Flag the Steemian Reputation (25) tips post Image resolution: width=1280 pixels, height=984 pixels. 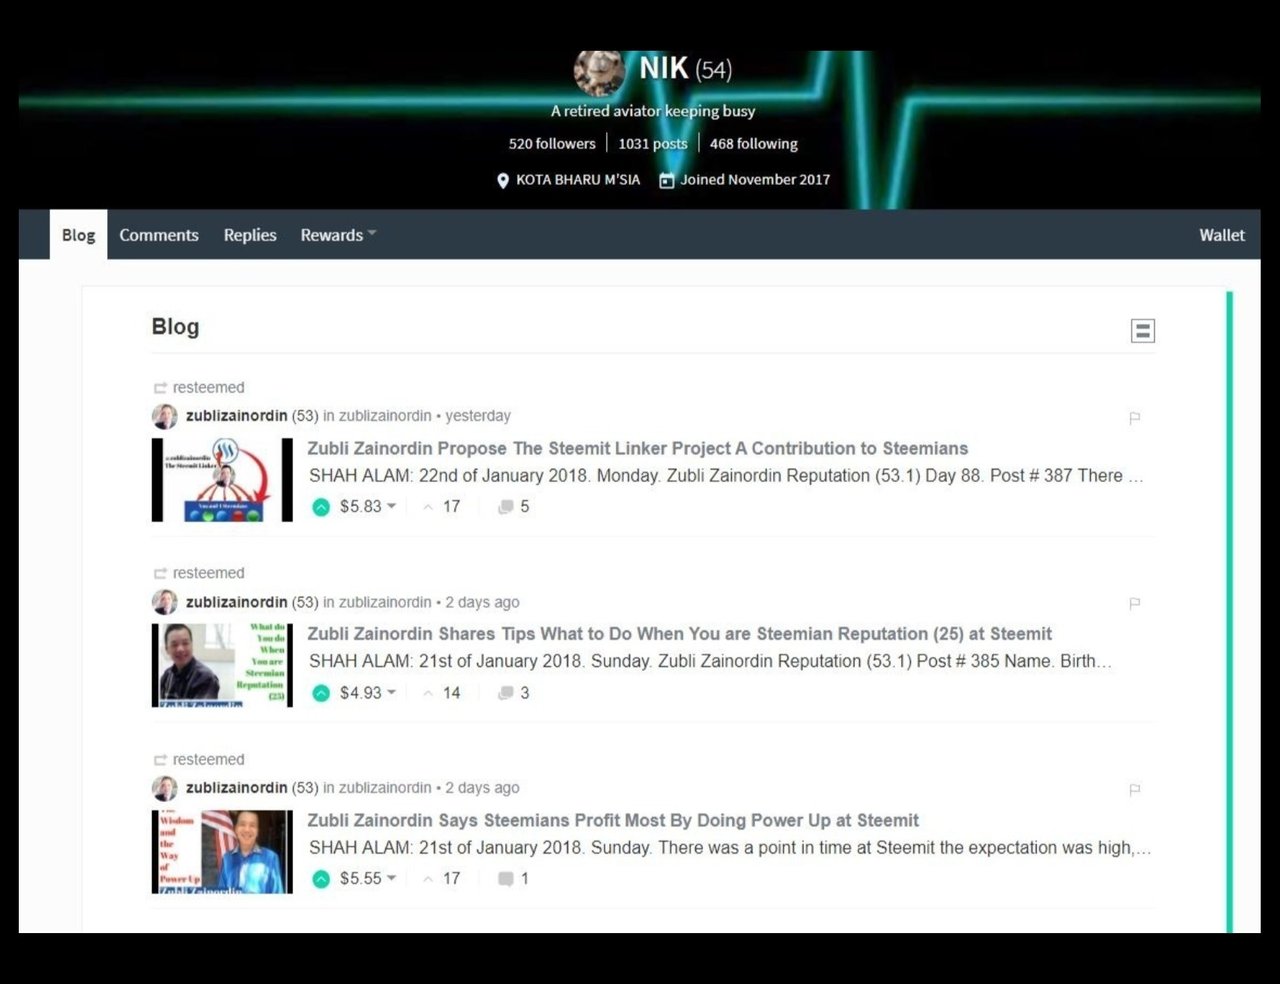coord(1135,603)
